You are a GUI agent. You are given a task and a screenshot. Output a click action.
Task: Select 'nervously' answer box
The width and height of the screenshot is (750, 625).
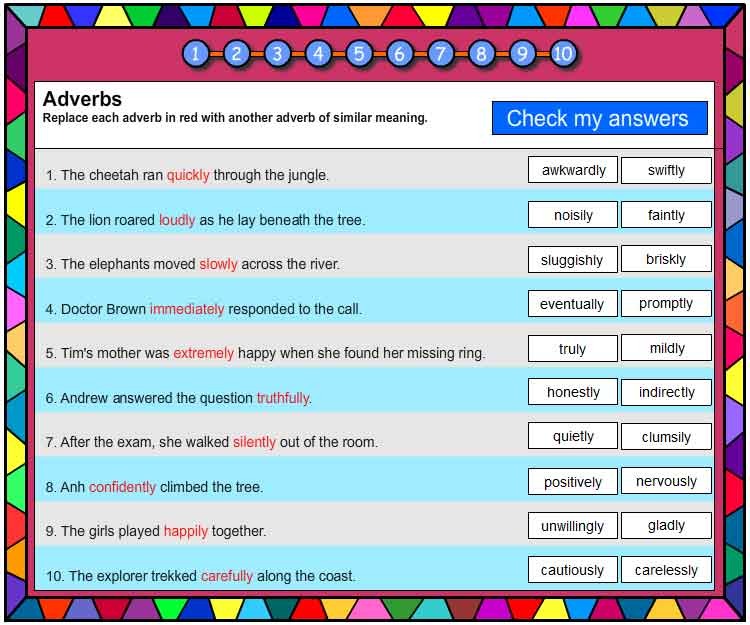(x=666, y=481)
